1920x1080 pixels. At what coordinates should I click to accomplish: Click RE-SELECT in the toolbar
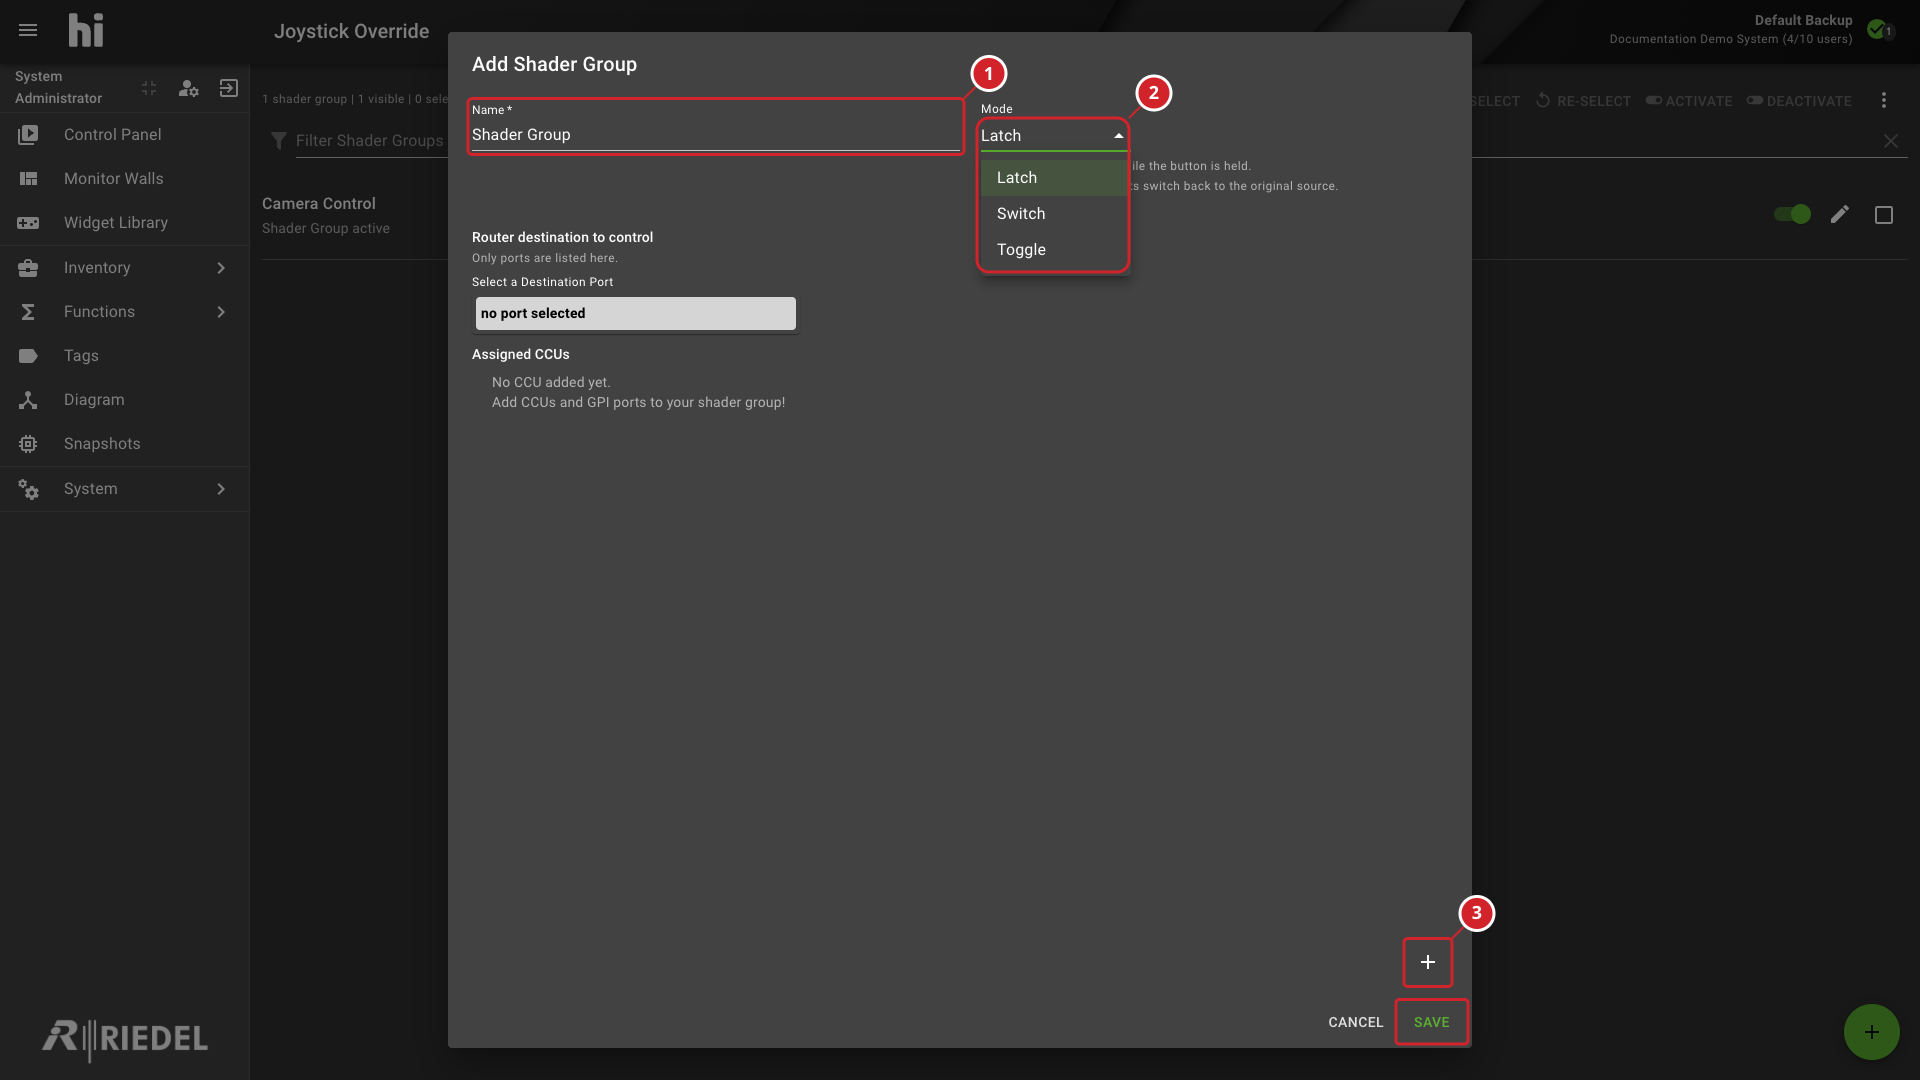pos(1583,101)
